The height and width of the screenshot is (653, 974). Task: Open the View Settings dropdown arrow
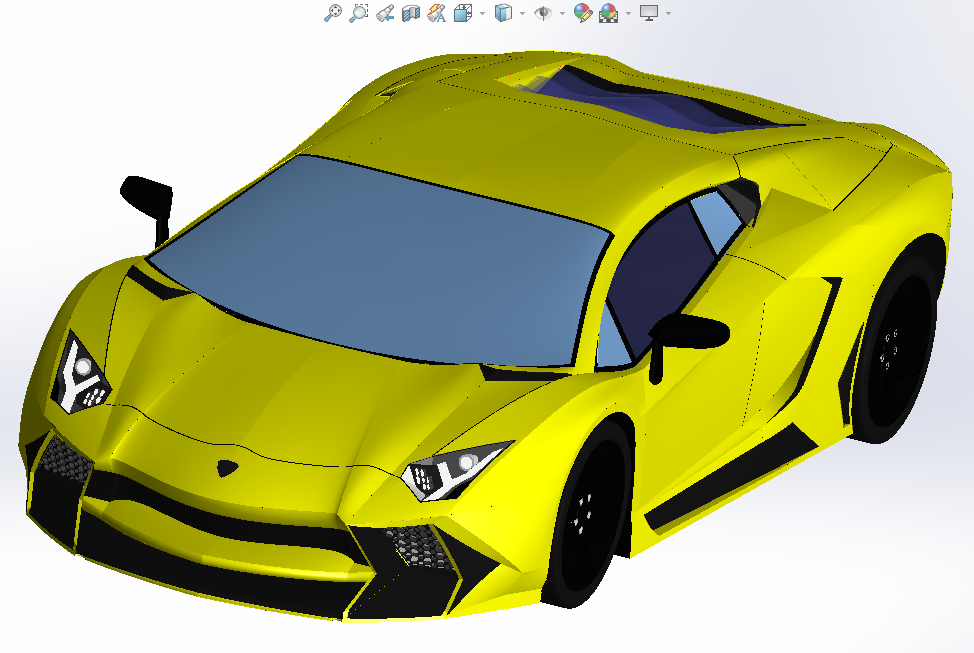pyautogui.click(x=668, y=13)
